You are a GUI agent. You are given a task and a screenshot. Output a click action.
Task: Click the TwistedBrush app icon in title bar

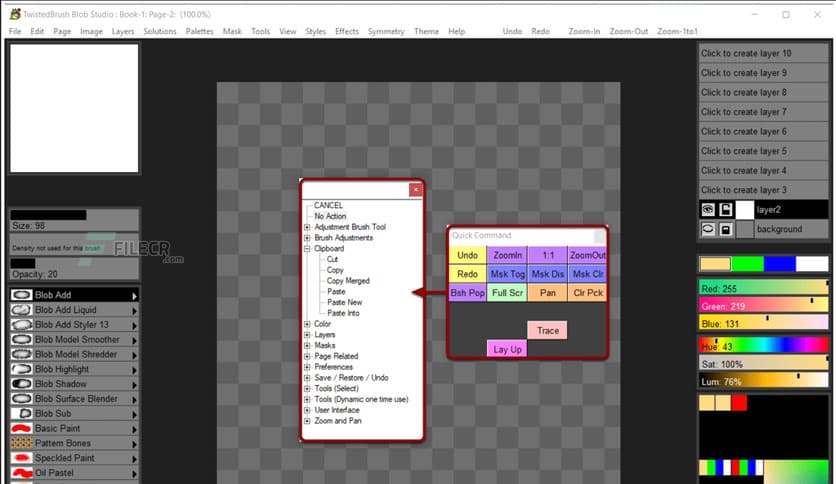coord(15,14)
